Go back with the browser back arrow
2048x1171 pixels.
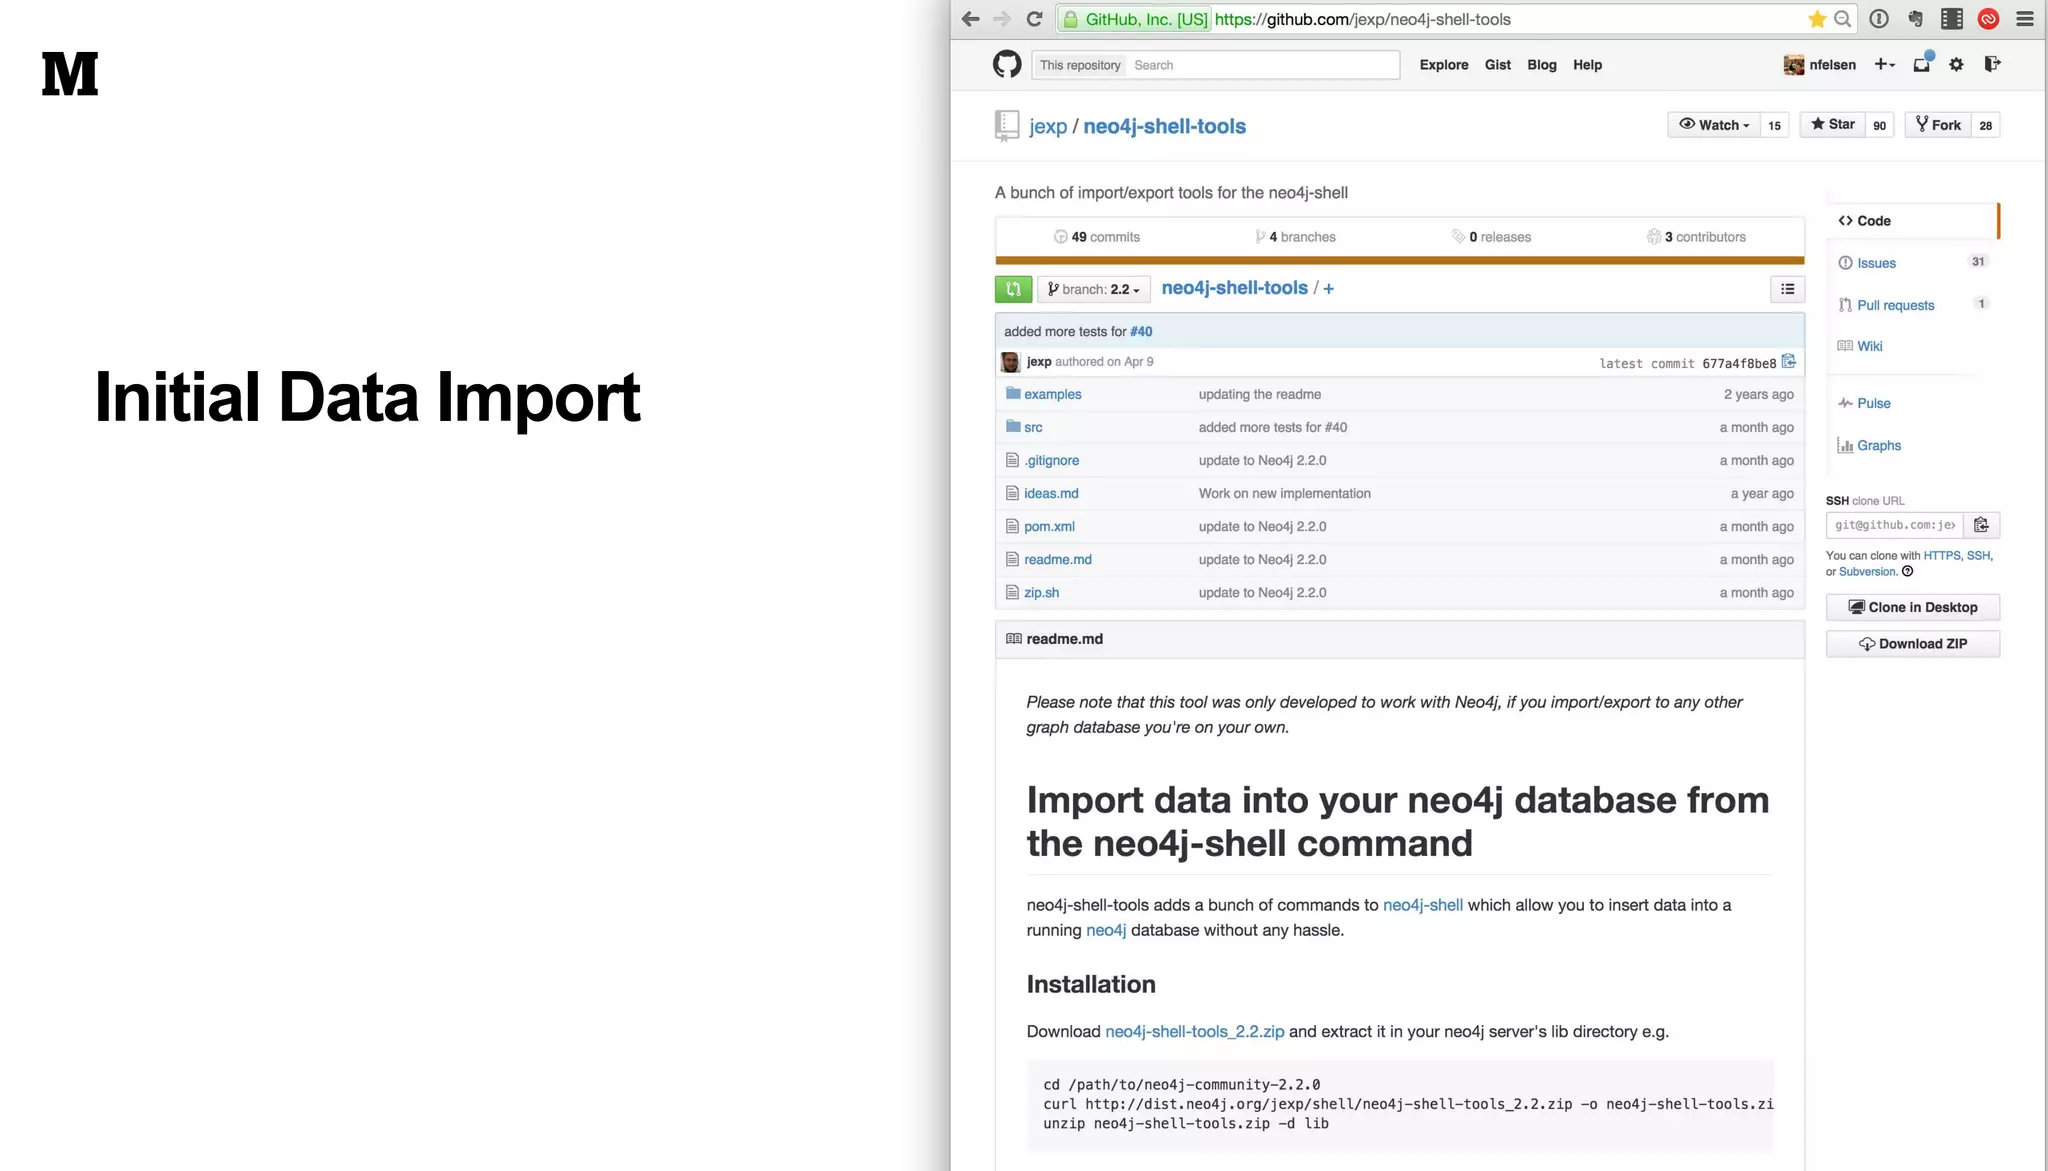click(970, 19)
